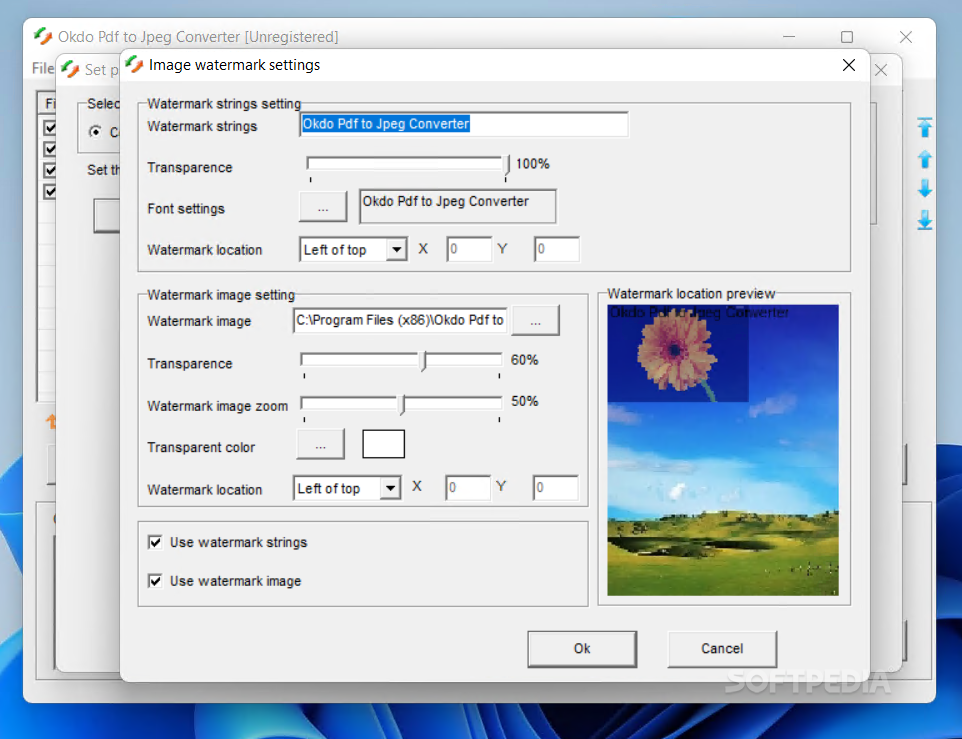
Task: Click Move to top arrow in main window
Action: [x=925, y=128]
